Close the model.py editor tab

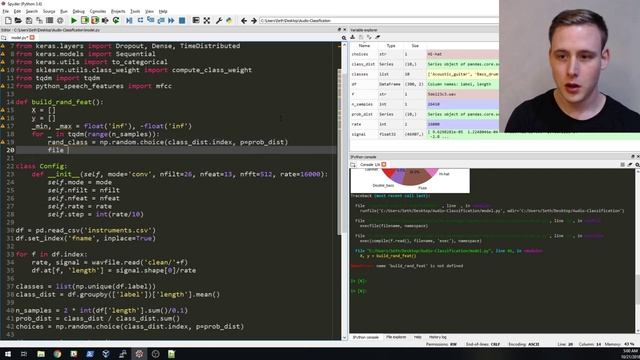pos(32,38)
